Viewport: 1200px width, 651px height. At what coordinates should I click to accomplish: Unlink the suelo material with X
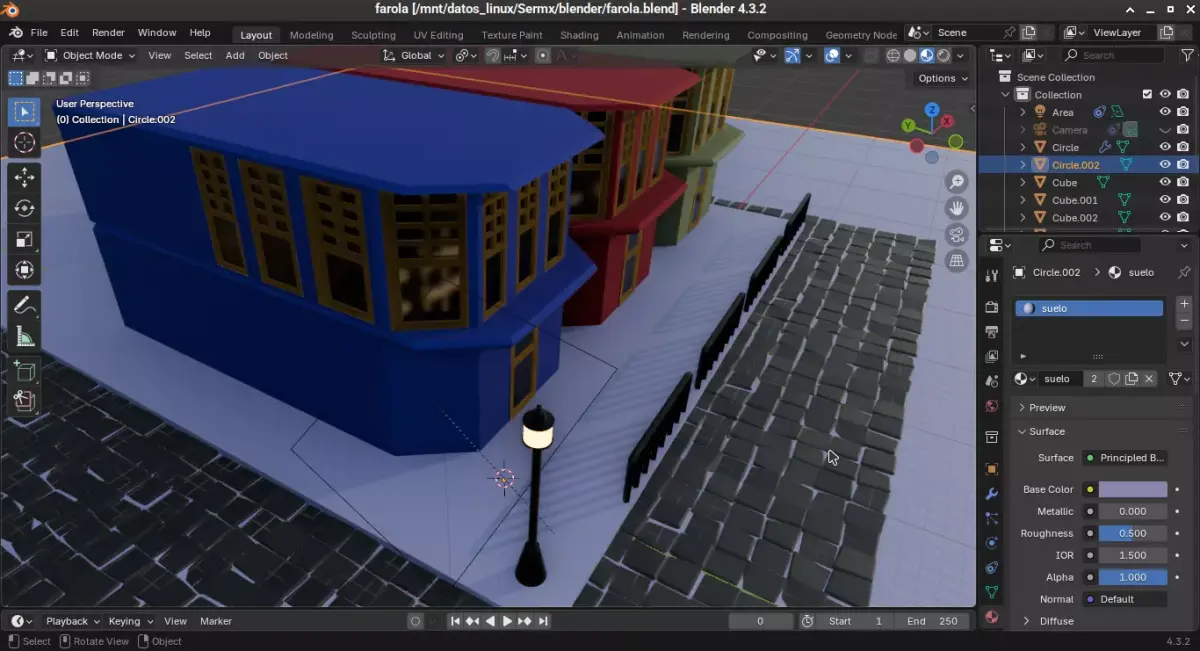1149,379
